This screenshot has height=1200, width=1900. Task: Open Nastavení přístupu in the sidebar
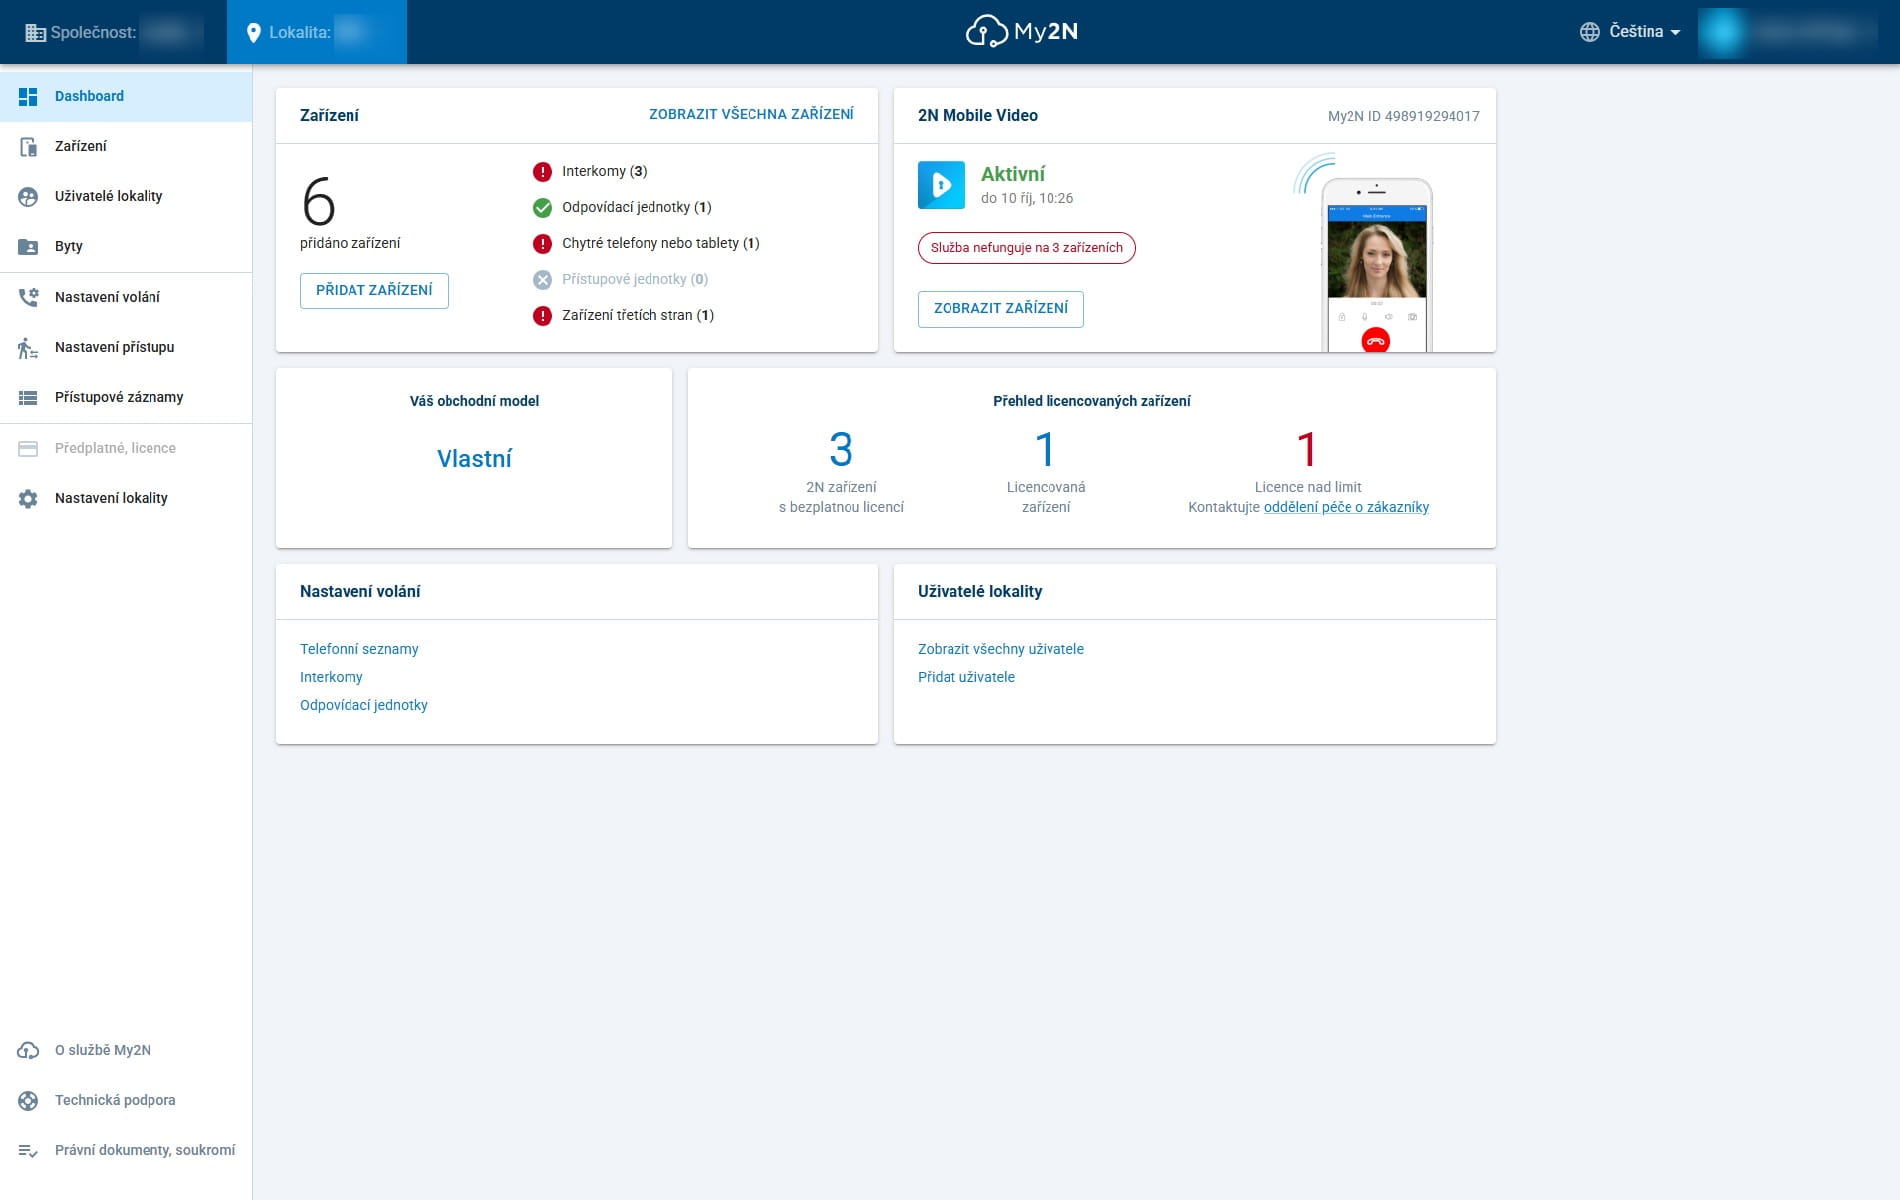[x=126, y=347]
